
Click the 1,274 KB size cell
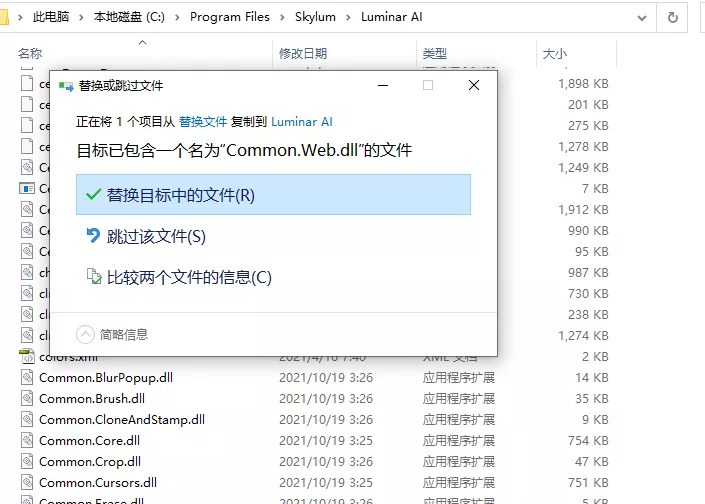click(x=583, y=335)
